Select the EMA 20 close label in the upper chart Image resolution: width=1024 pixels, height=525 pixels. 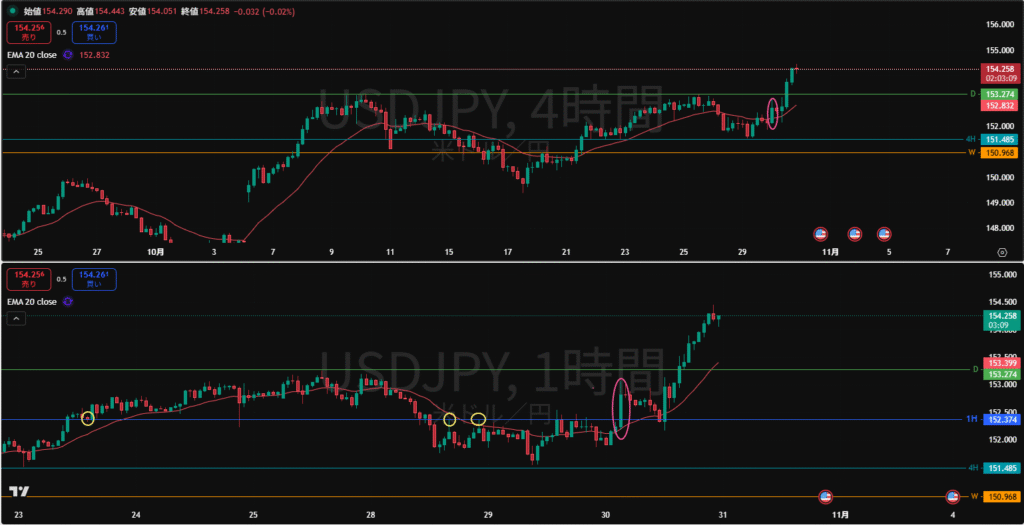click(32, 55)
